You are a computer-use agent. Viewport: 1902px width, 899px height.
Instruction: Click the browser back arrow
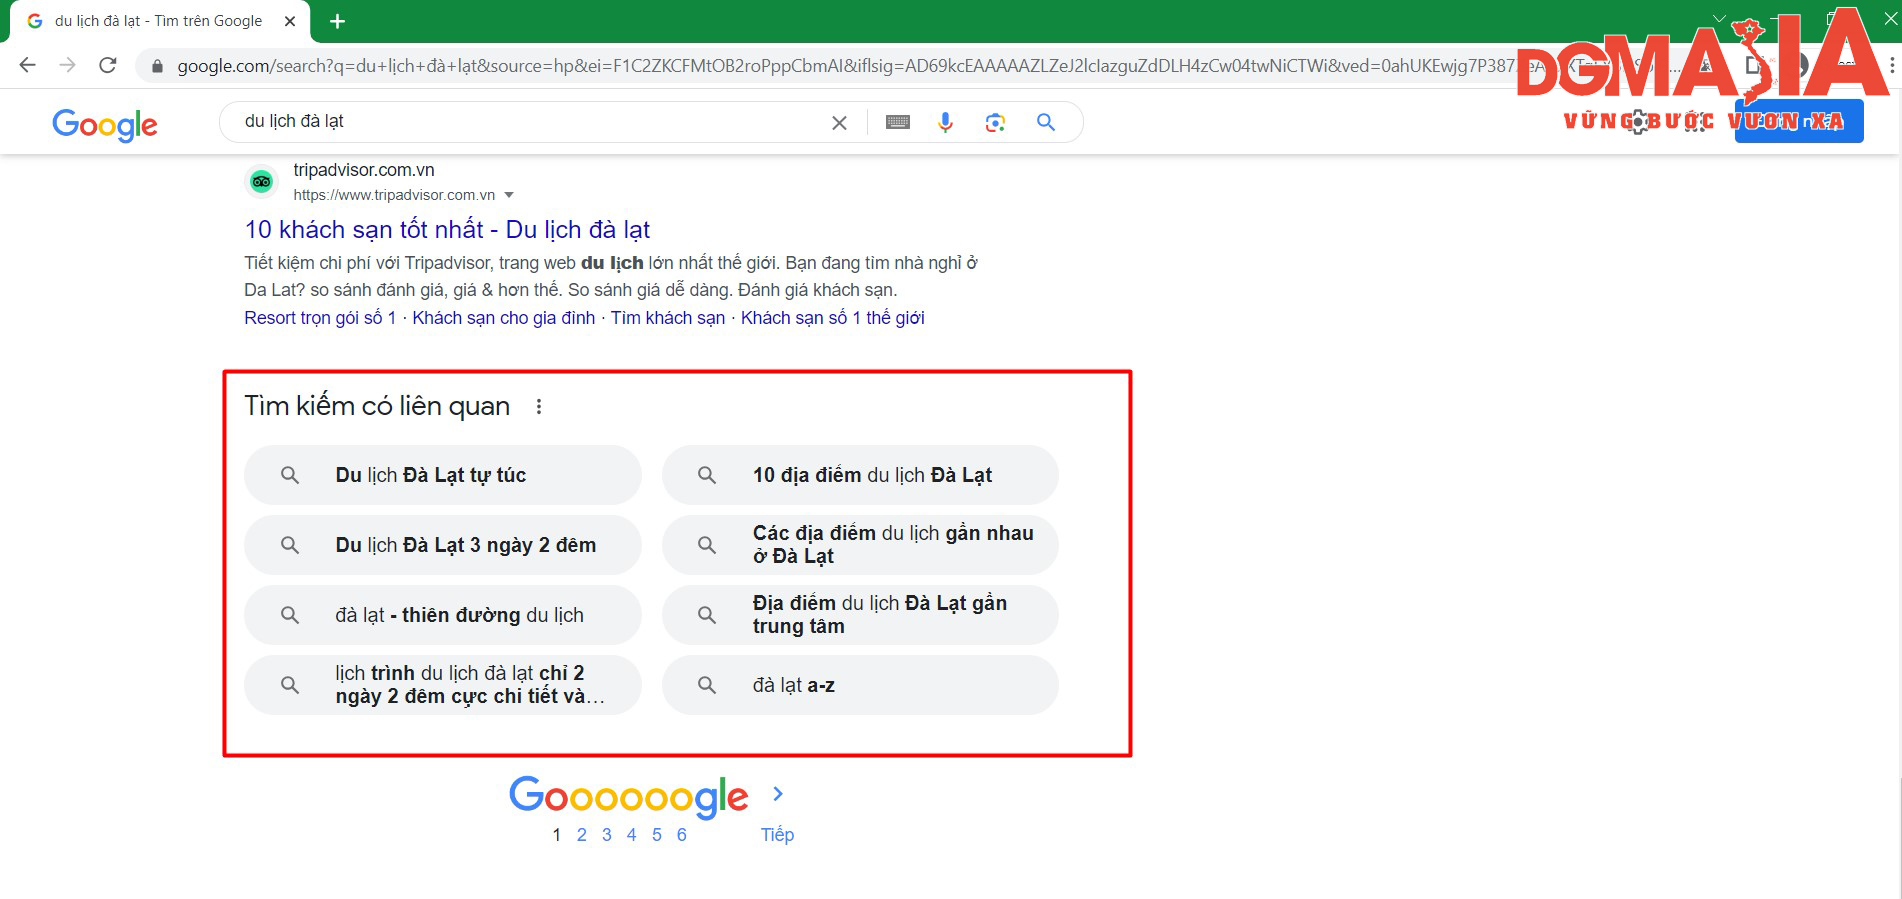click(x=27, y=65)
